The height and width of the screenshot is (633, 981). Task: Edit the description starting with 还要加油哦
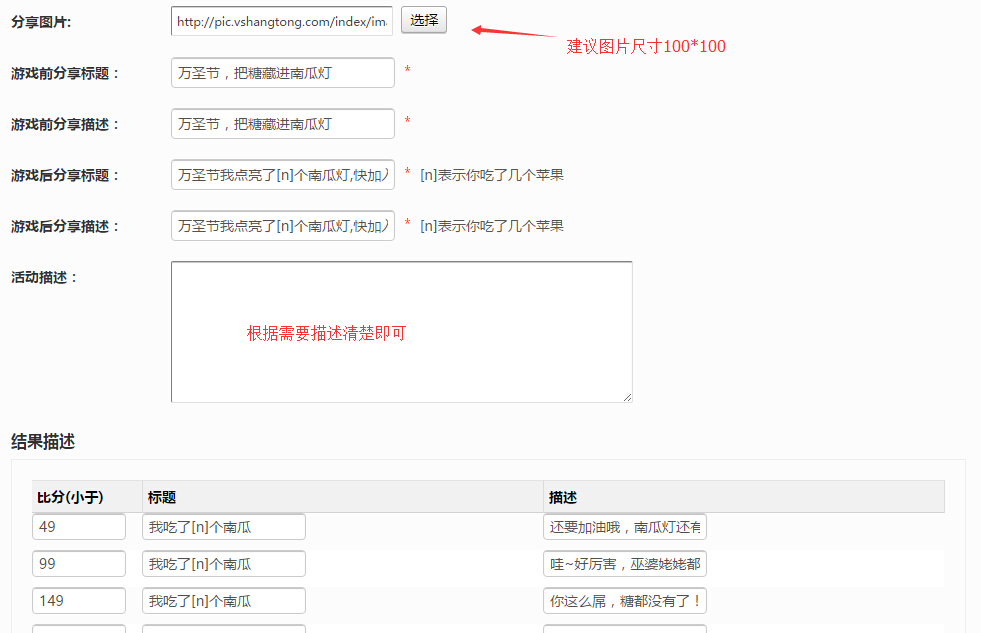(625, 527)
